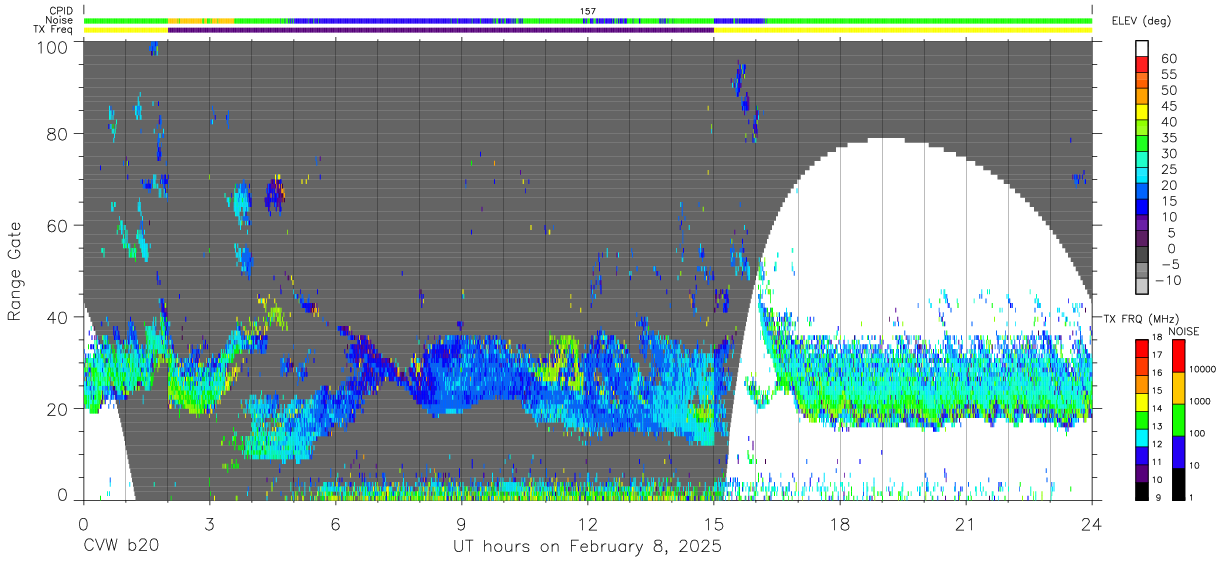
Task: Click the '60' tick label on Range Gate axis
Action: [59, 226]
